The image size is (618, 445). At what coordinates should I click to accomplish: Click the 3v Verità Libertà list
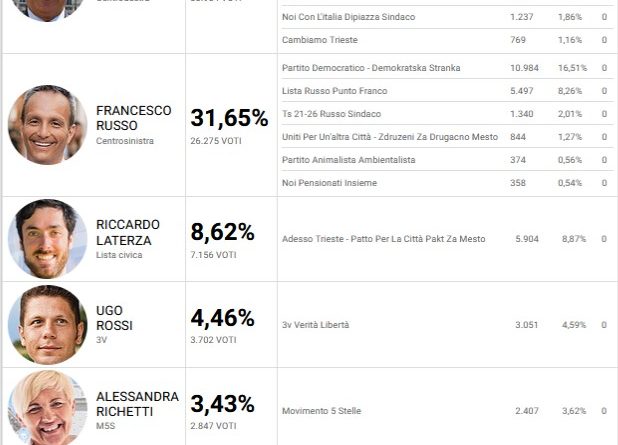315,325
